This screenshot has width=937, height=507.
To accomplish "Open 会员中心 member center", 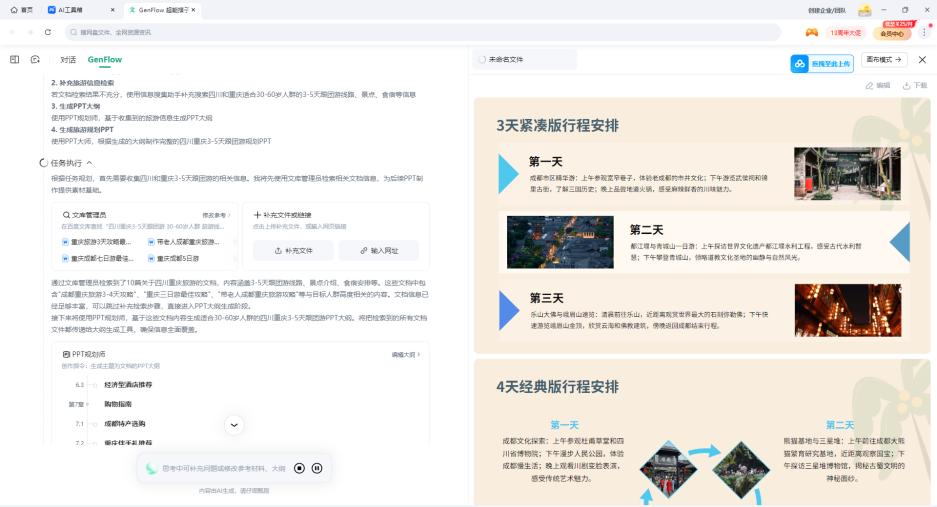I will click(892, 33).
